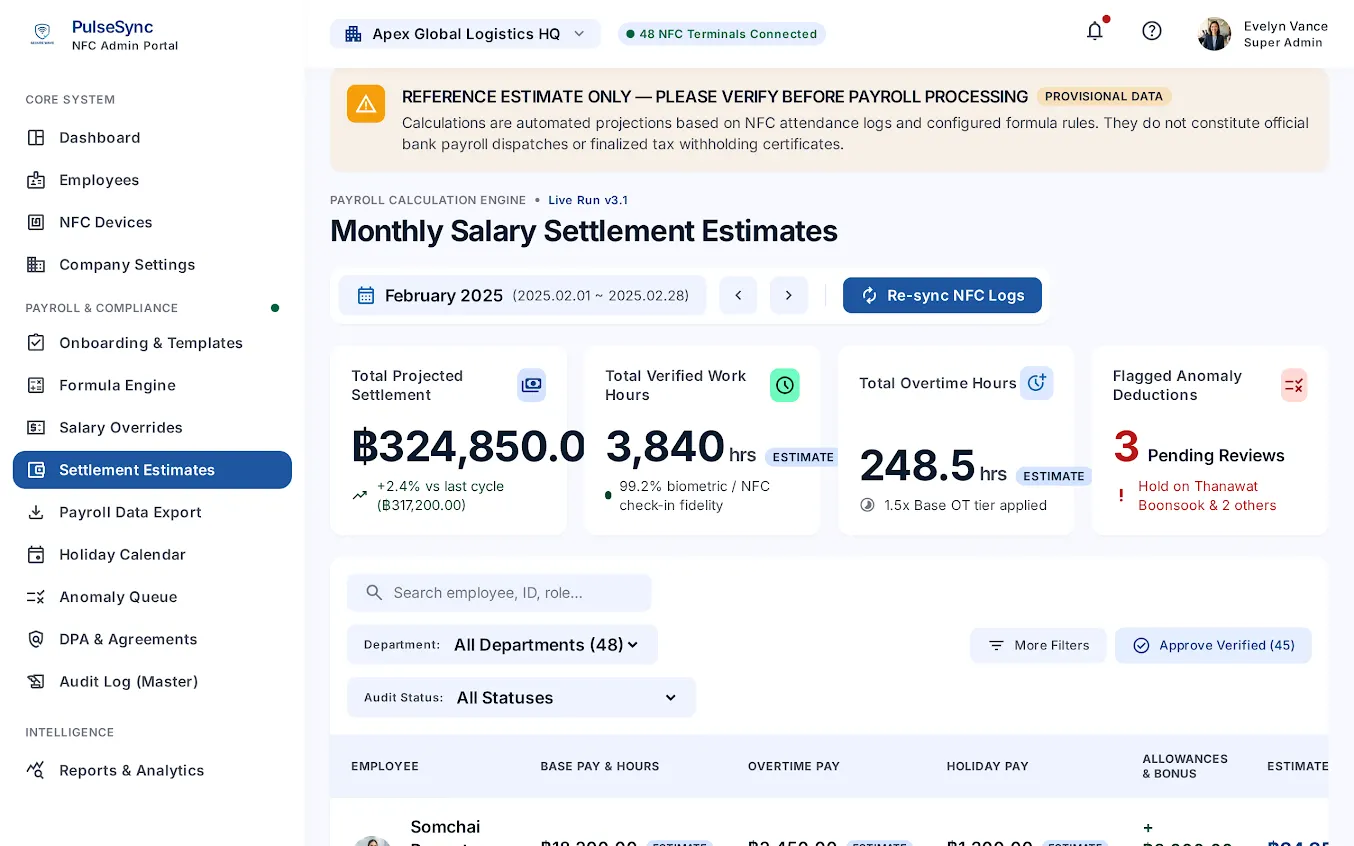This screenshot has width=1354, height=846.
Task: Go to Employees in the sidebar
Action: pyautogui.click(x=152, y=180)
